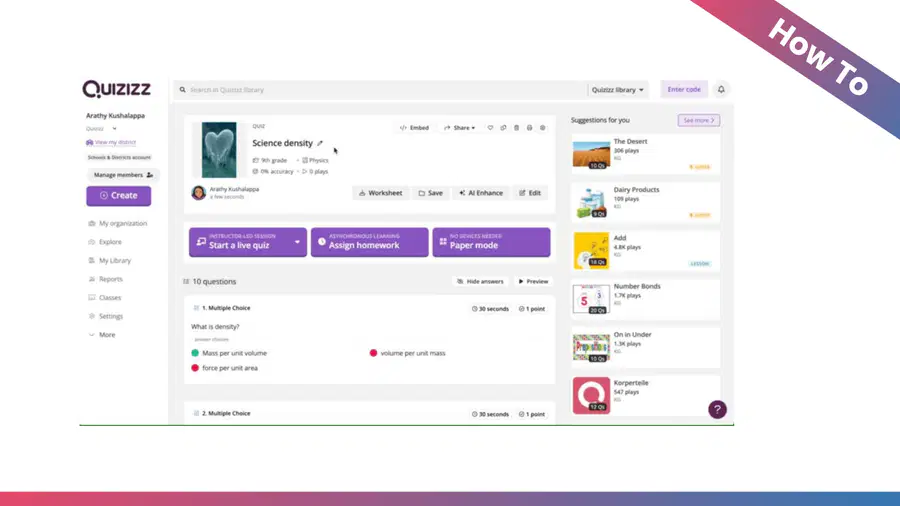Click the '1. Multiple Choice' heading
Viewport: 900px width, 506px height.
(x=226, y=308)
